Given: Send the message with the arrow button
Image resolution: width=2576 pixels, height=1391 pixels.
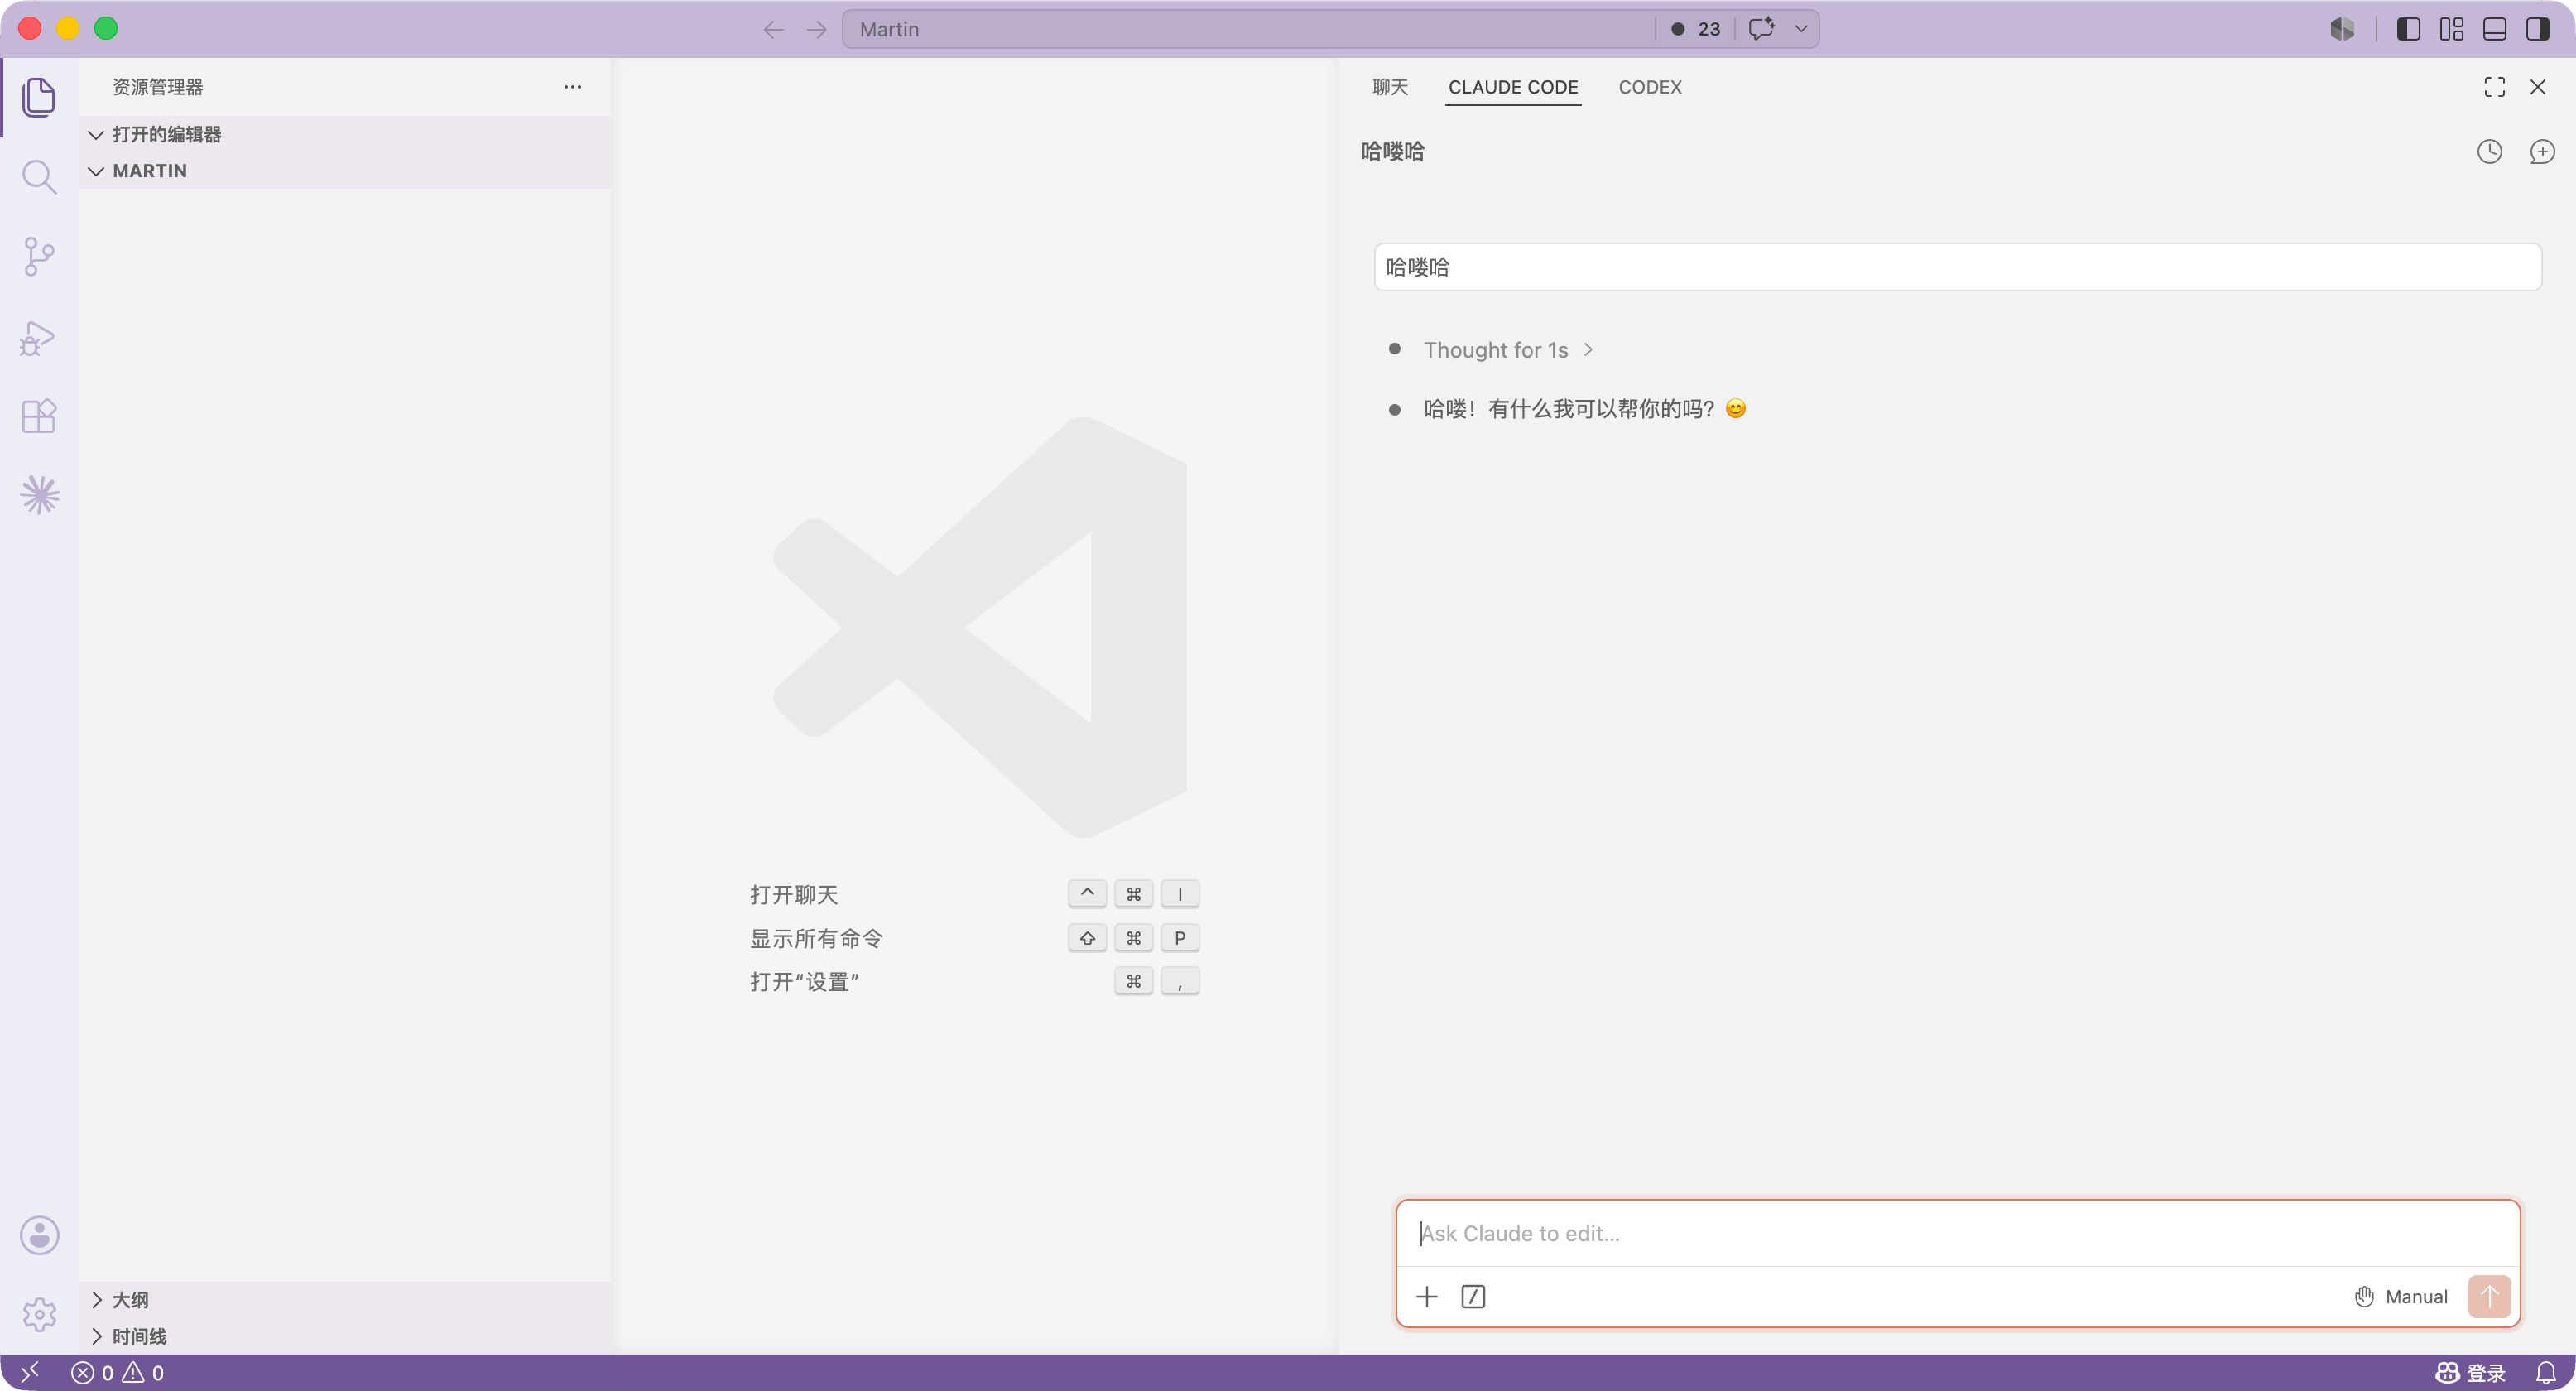Looking at the screenshot, I should coord(2489,1296).
